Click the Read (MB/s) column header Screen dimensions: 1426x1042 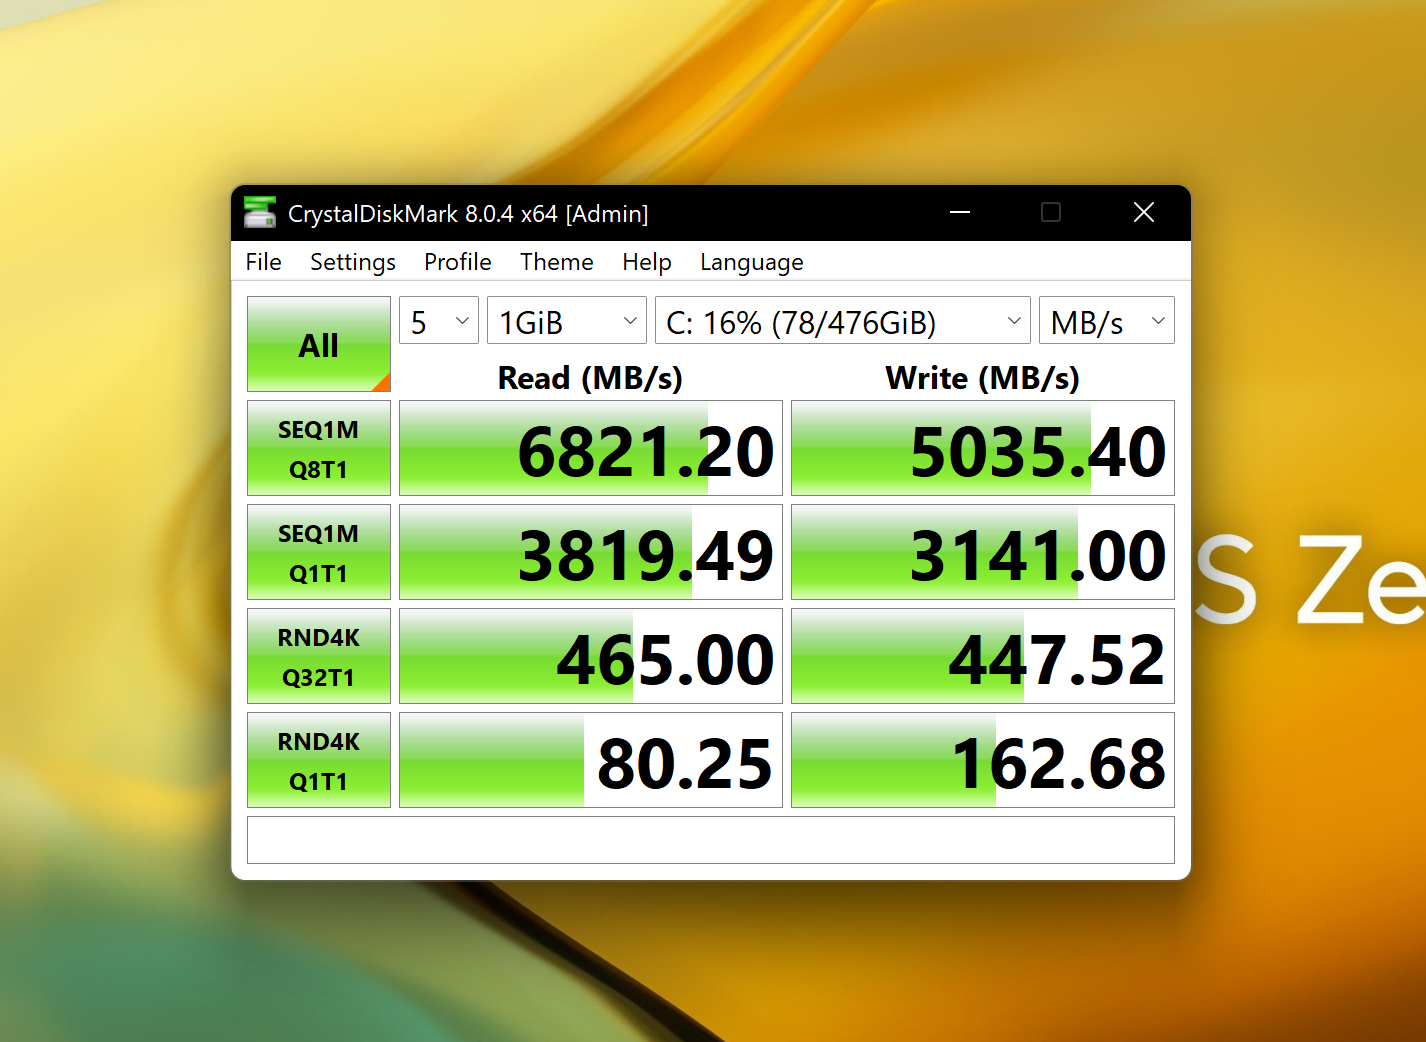[x=590, y=378]
